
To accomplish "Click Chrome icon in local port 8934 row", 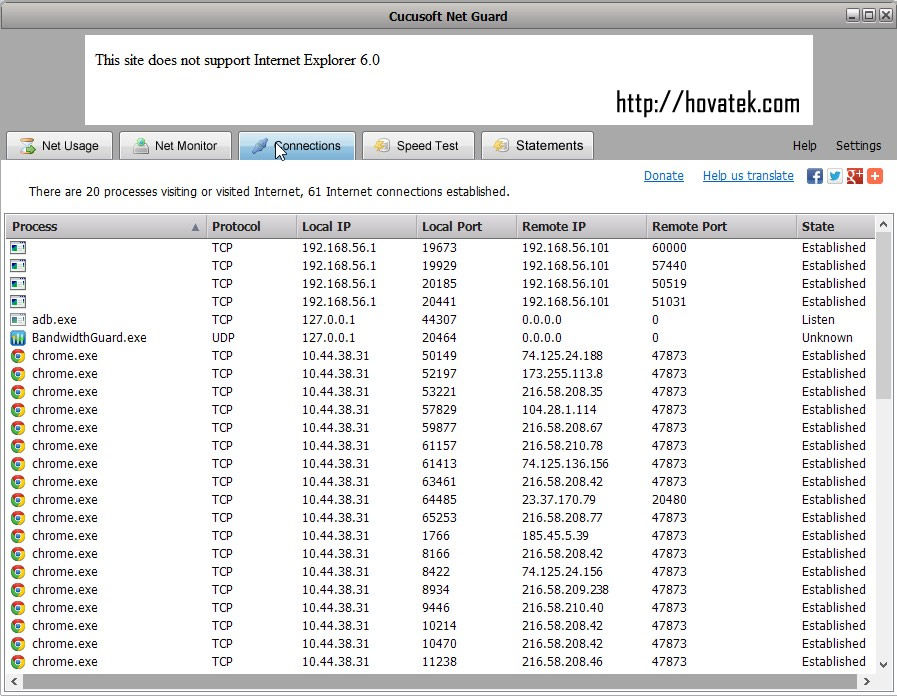I will click(x=18, y=590).
